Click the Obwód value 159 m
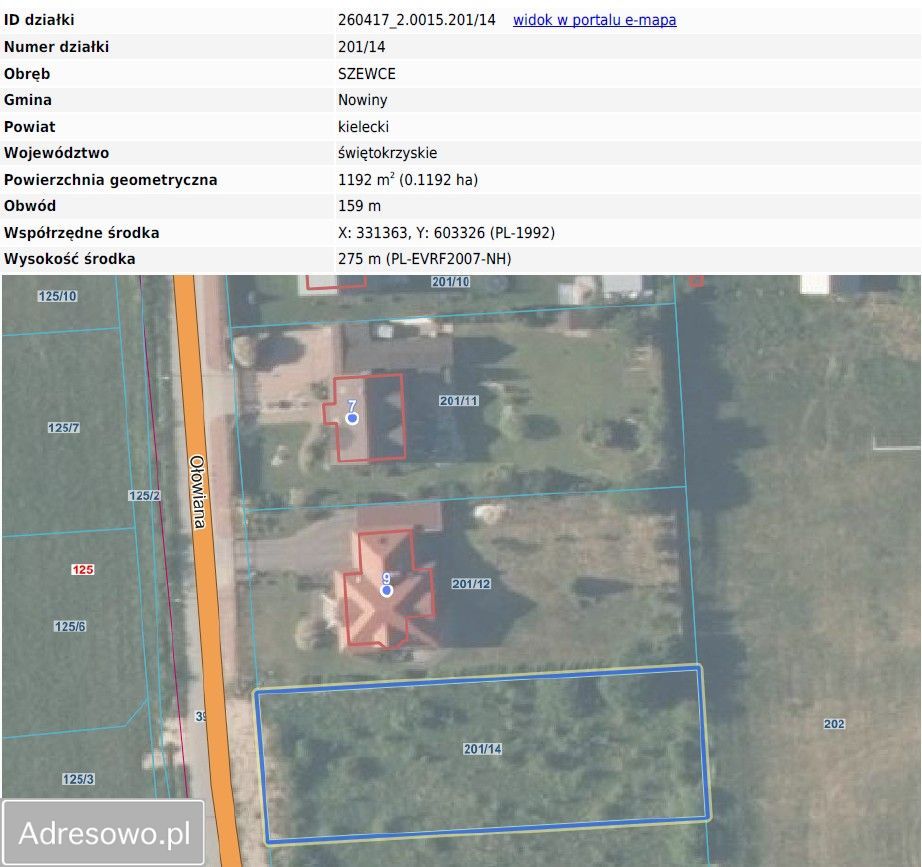Screen dimensions: 922x867 coord(359,206)
